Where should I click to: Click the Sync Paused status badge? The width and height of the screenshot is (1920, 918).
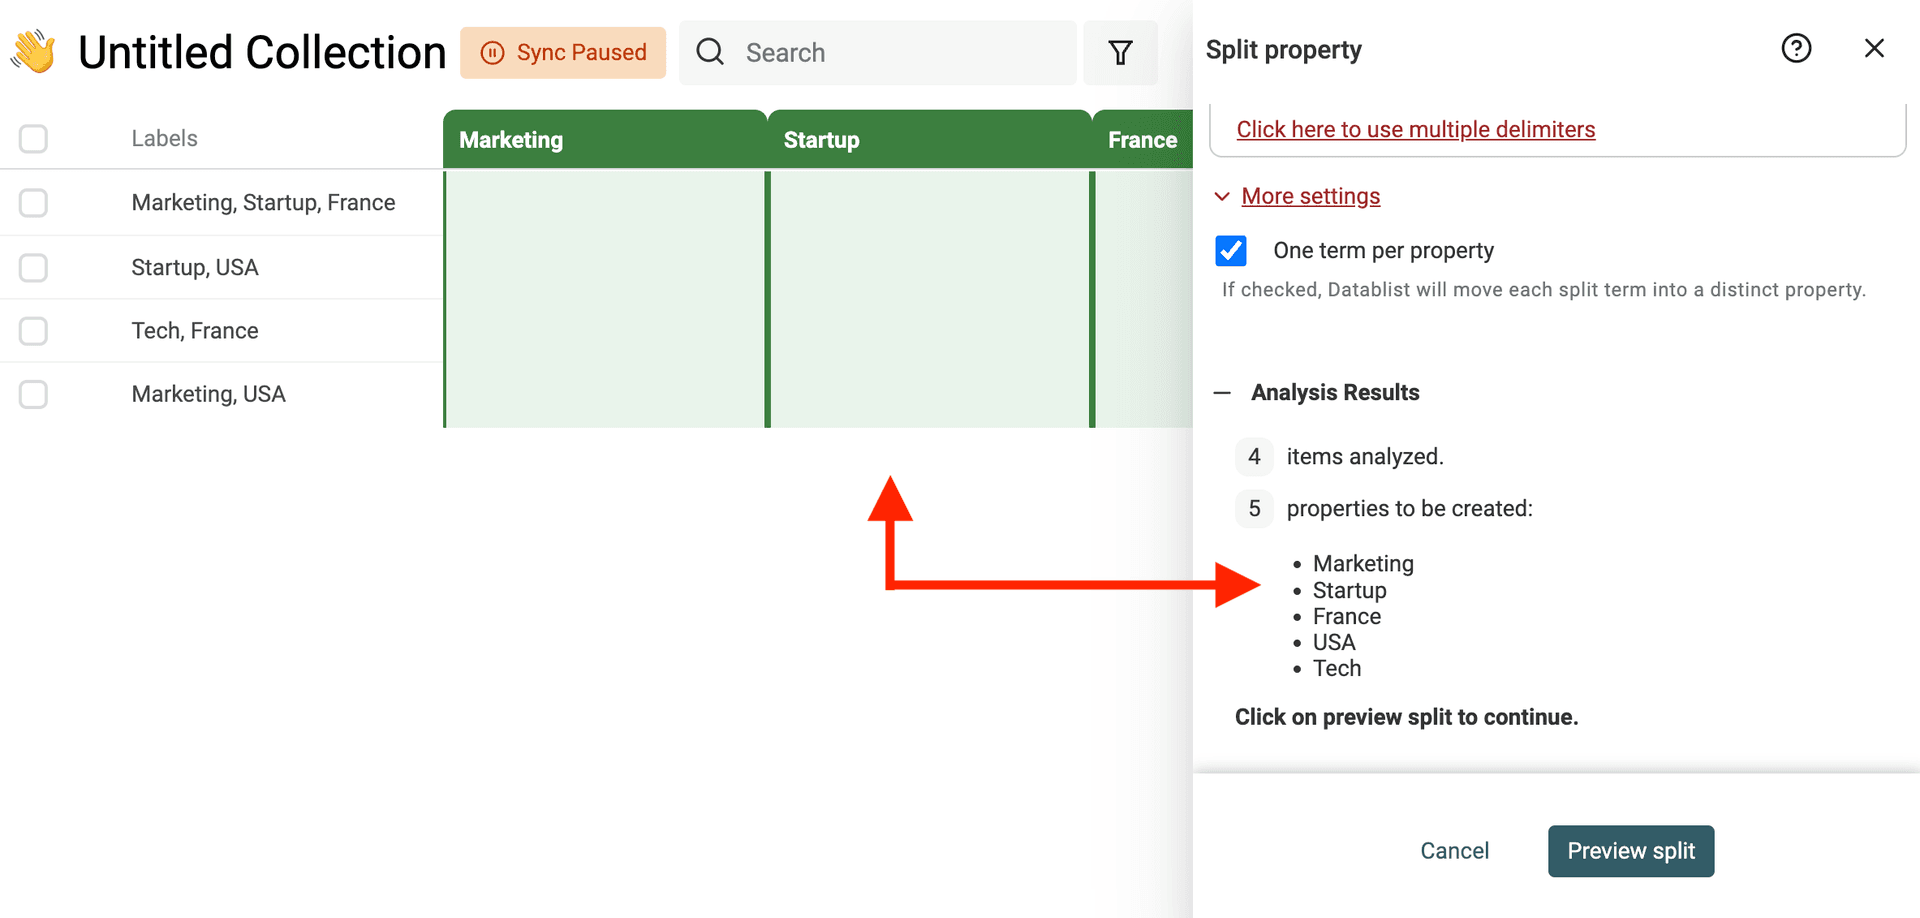pyautogui.click(x=563, y=53)
